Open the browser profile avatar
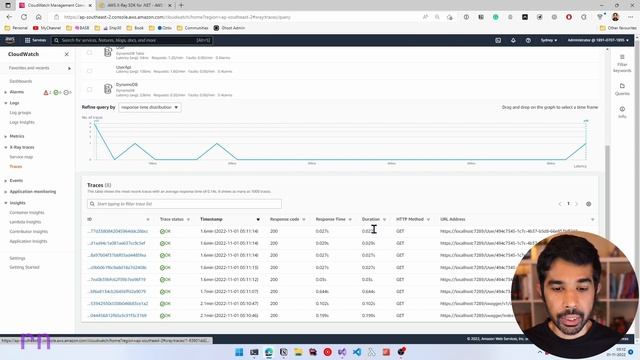The image size is (640, 360). coord(616,17)
